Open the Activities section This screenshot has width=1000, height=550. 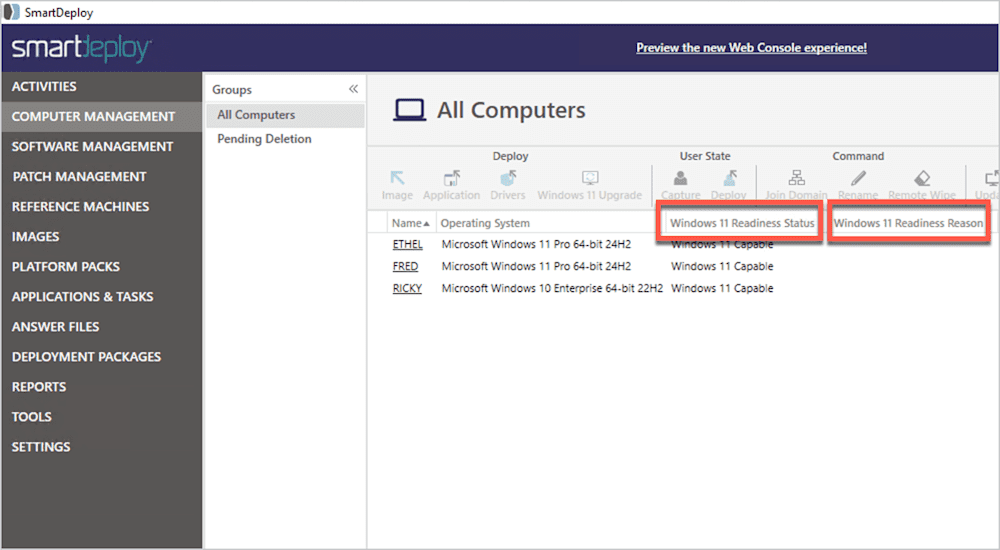tap(101, 86)
